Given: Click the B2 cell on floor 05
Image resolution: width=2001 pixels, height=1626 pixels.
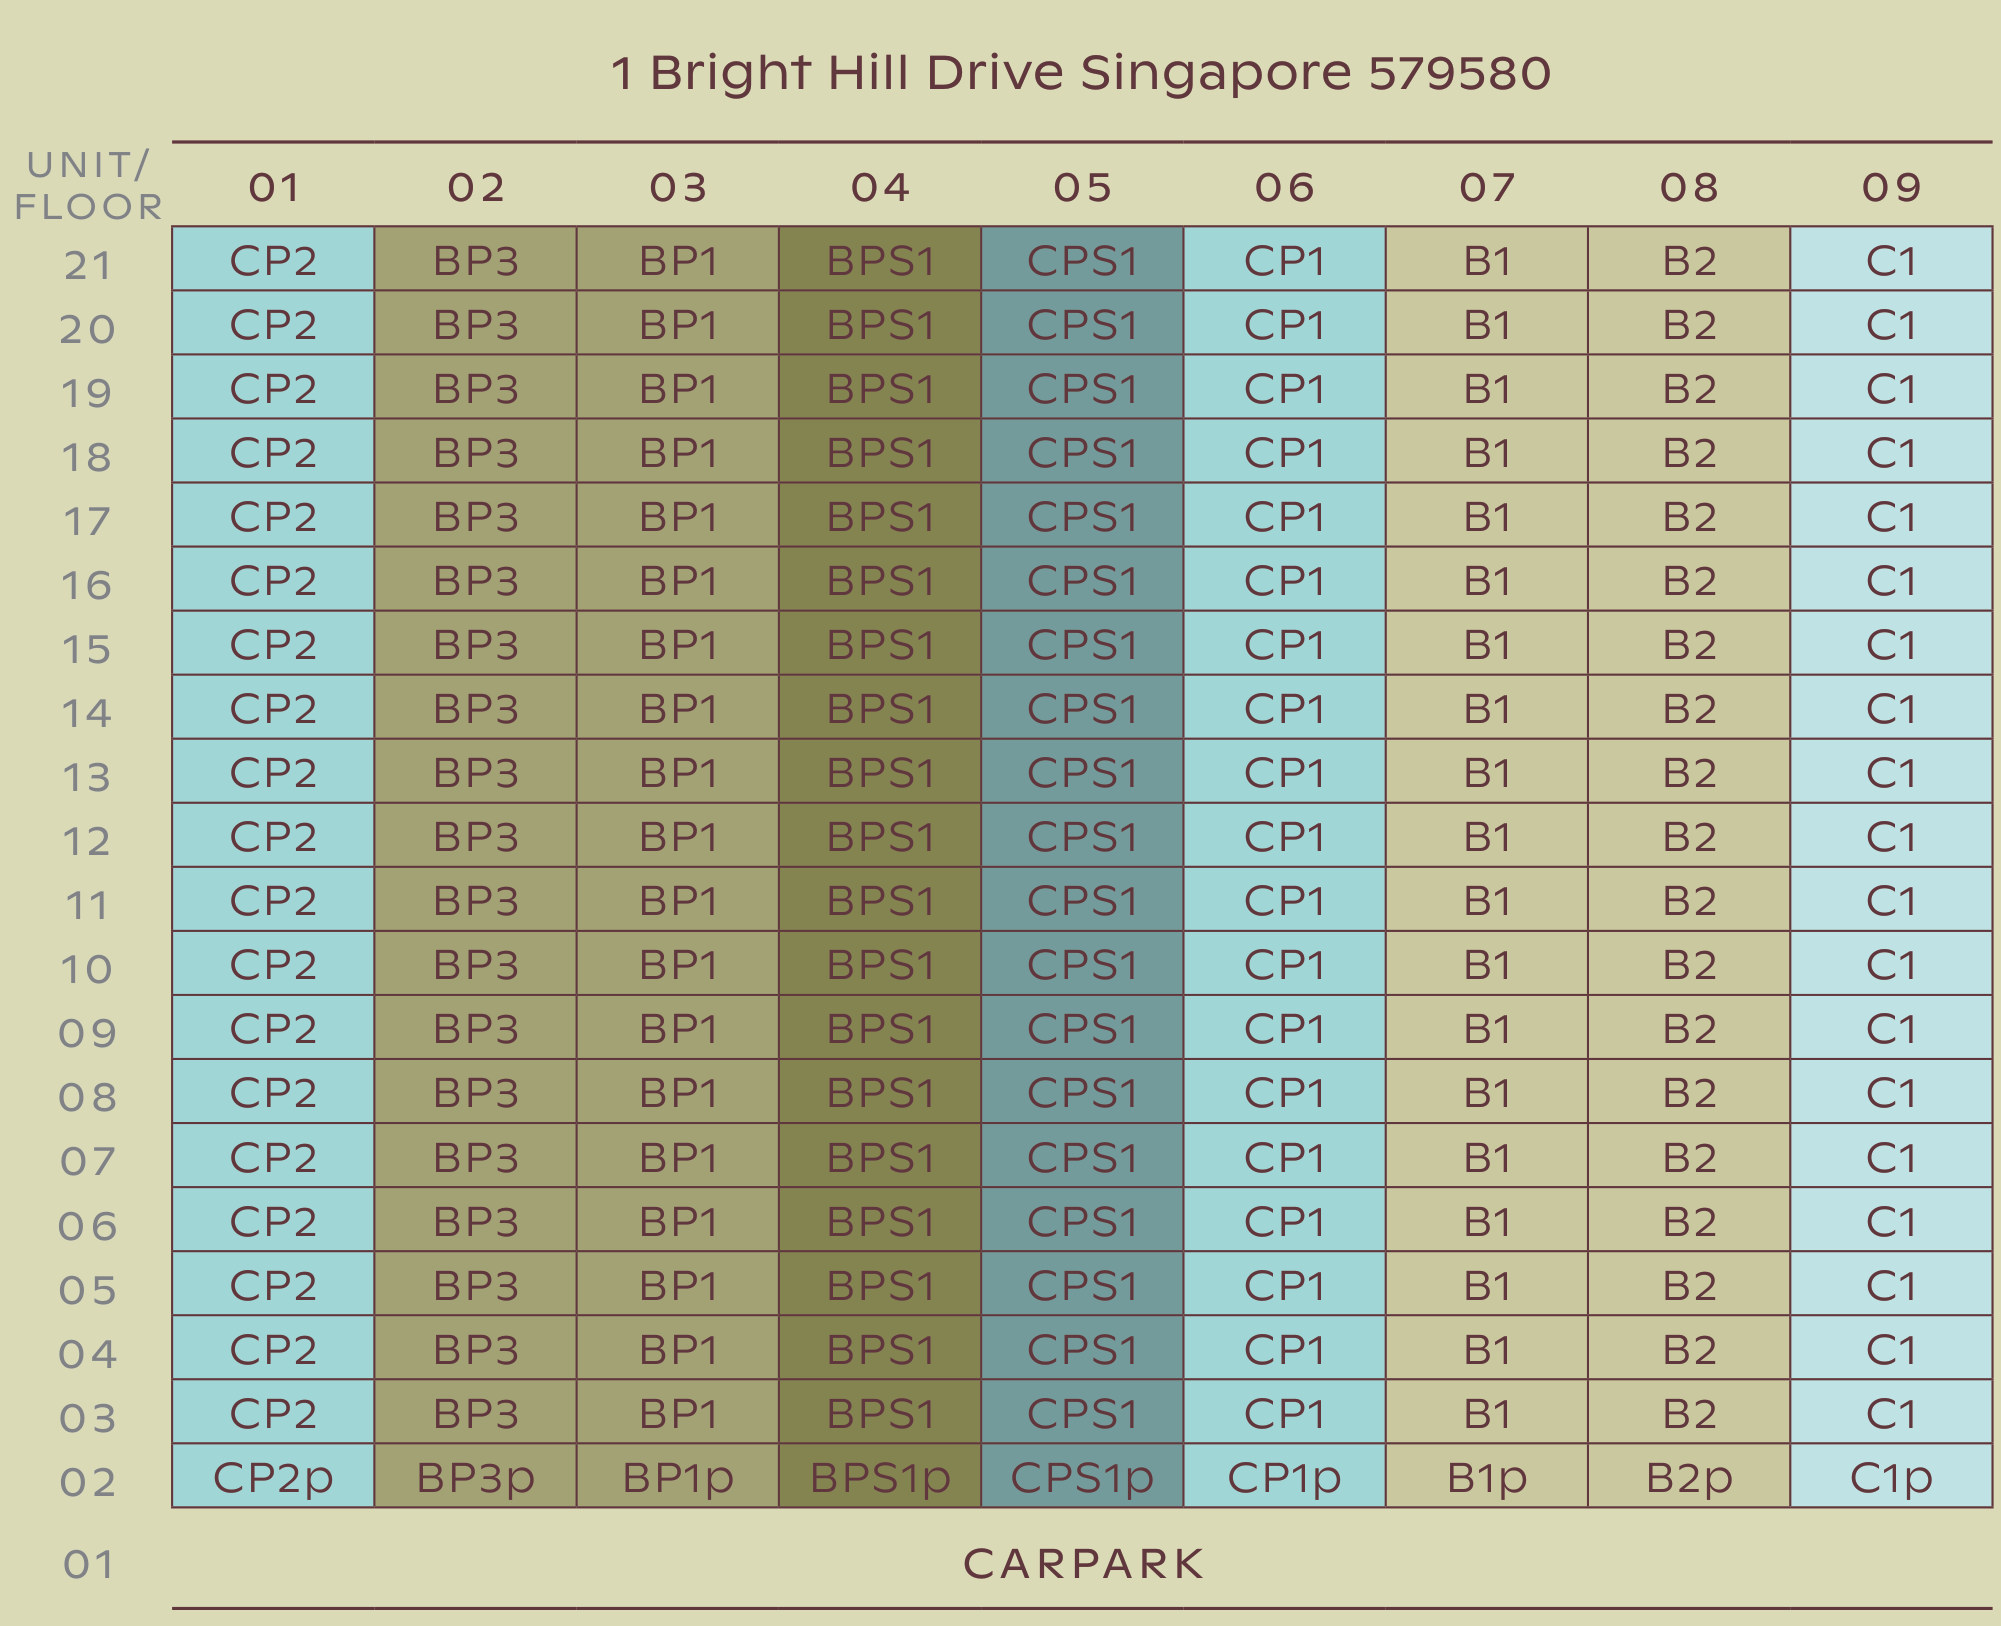Looking at the screenshot, I should [x=1689, y=1283].
